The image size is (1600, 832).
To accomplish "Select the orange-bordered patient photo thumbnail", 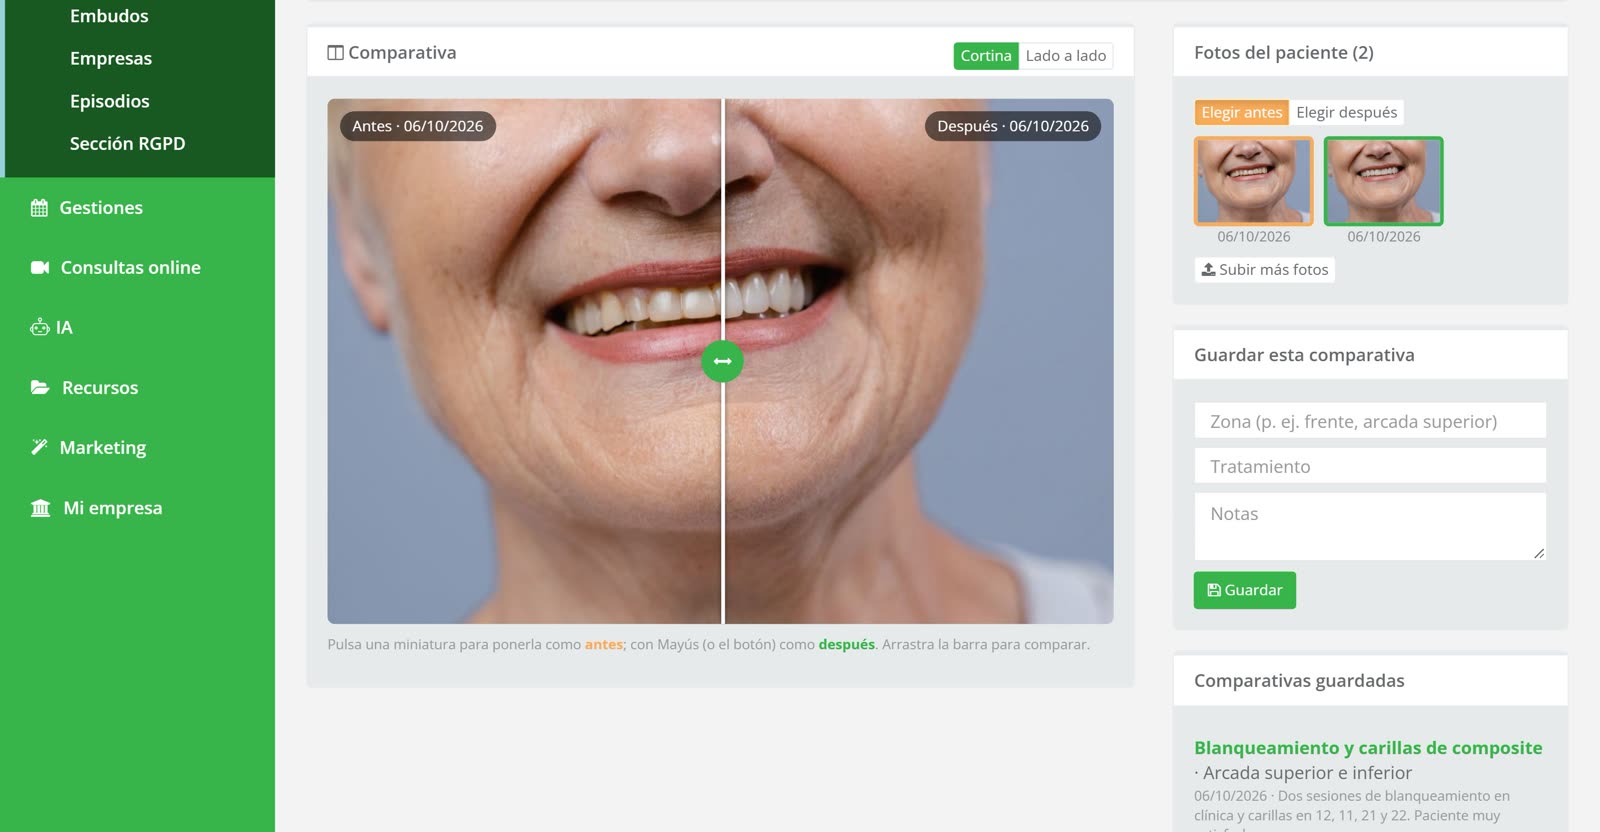I will (1254, 181).
